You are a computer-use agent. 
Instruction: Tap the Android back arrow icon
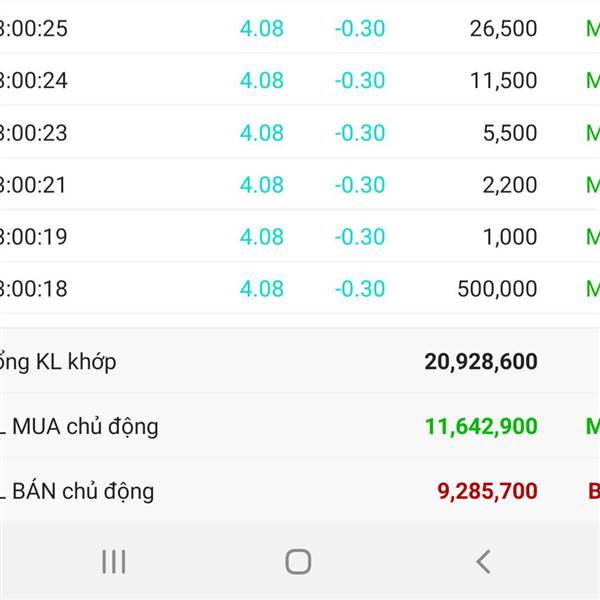click(x=483, y=561)
